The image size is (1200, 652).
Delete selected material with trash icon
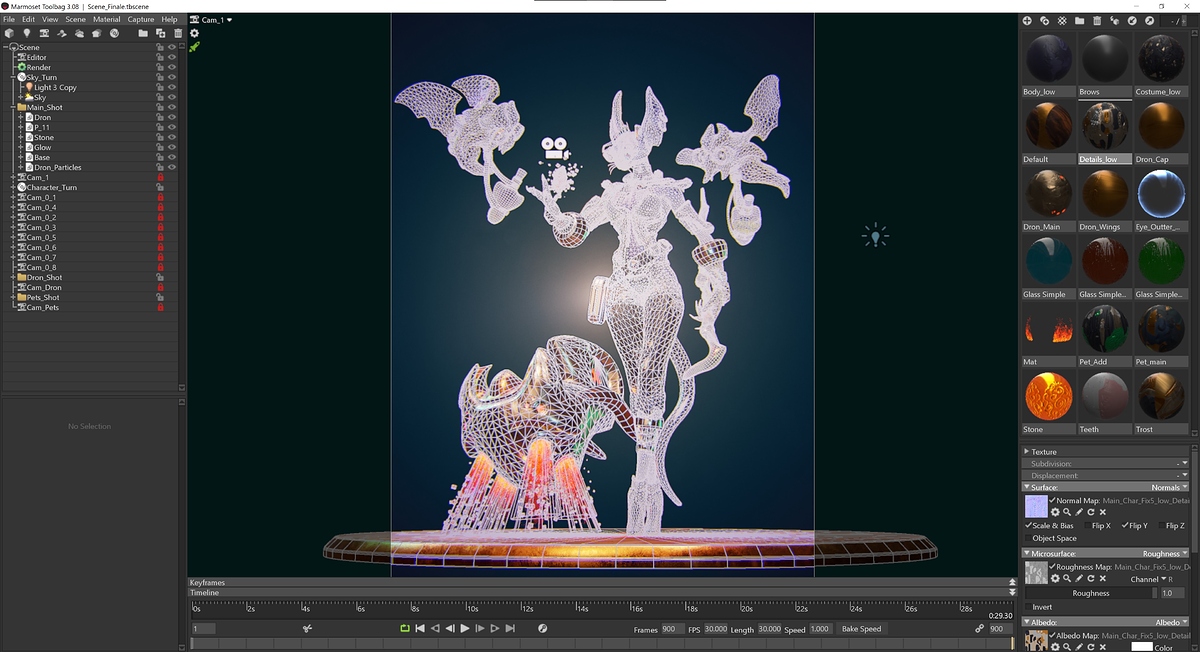(x=1097, y=20)
